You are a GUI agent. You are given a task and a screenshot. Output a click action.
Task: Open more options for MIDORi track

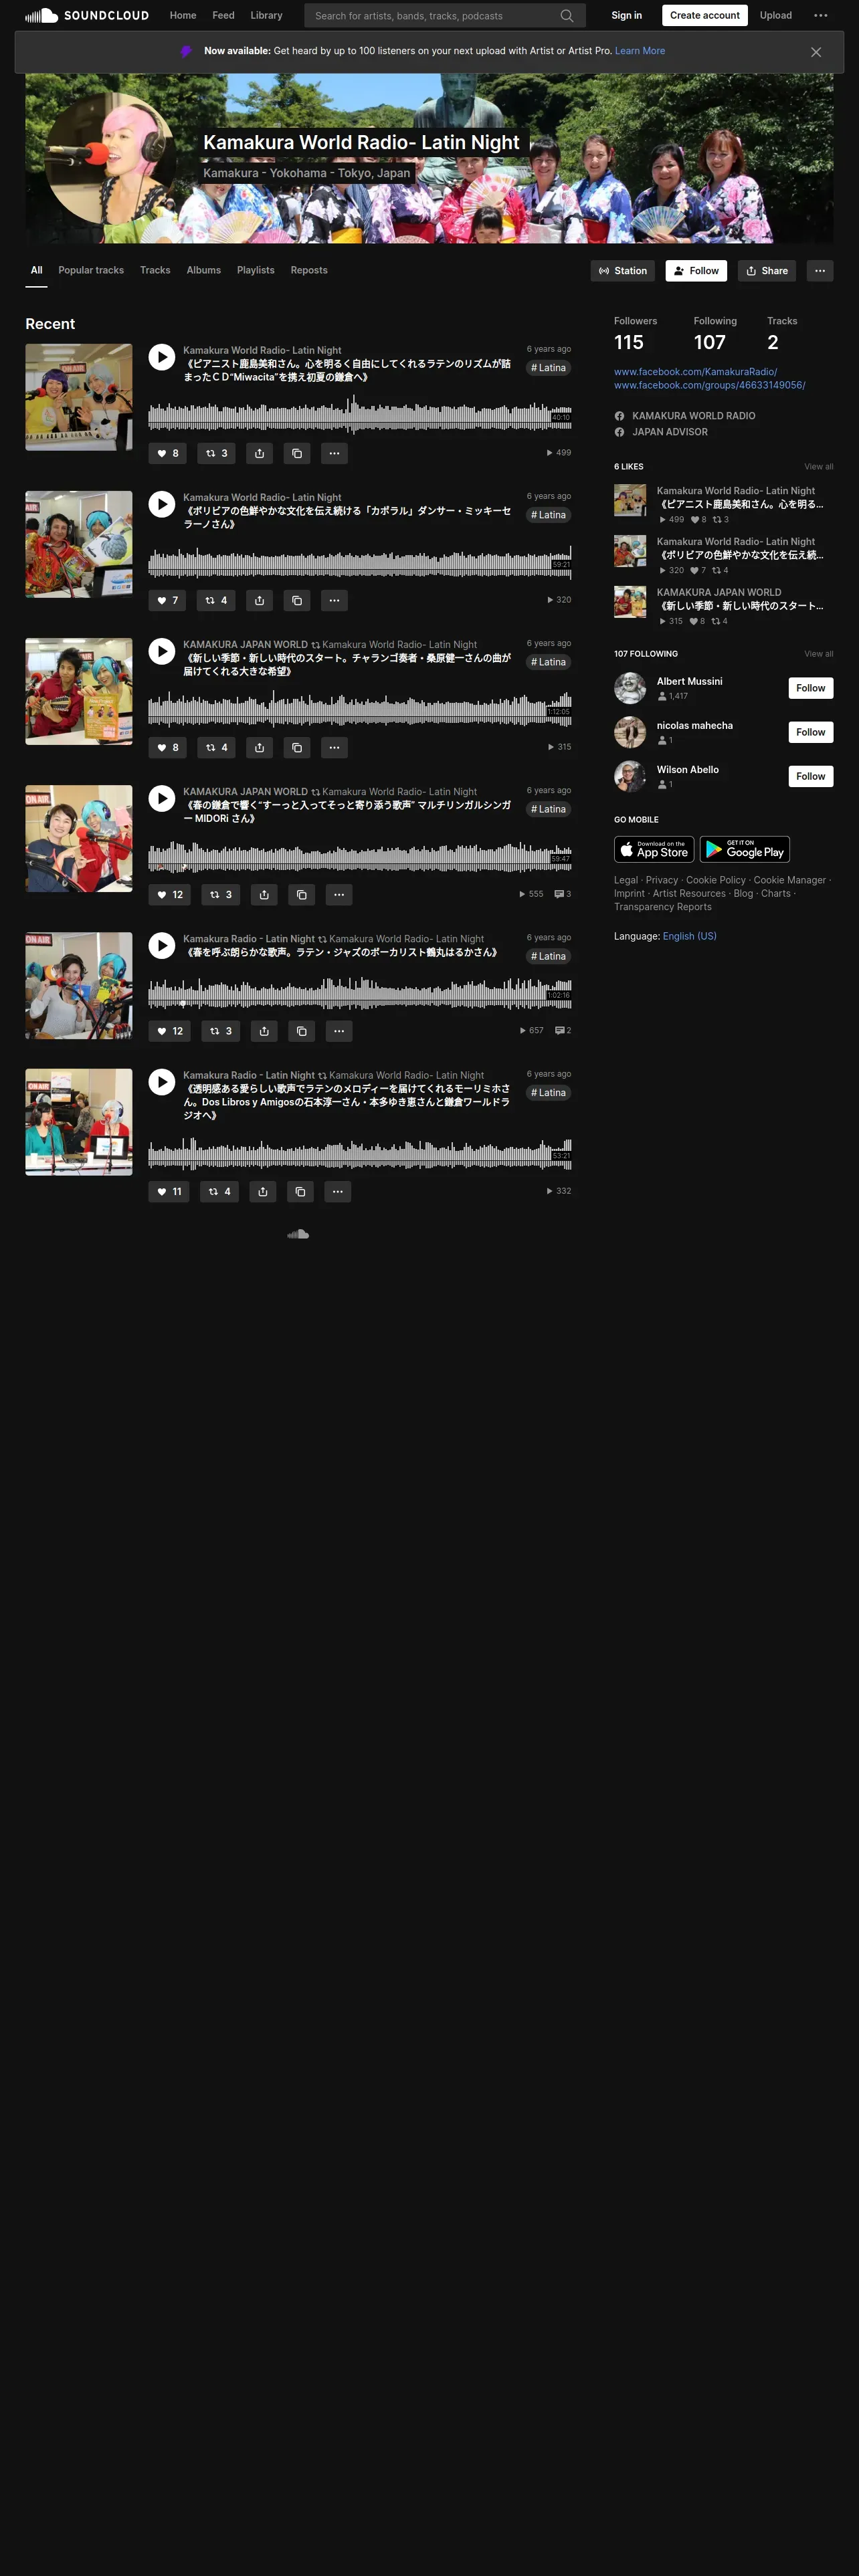(339, 894)
